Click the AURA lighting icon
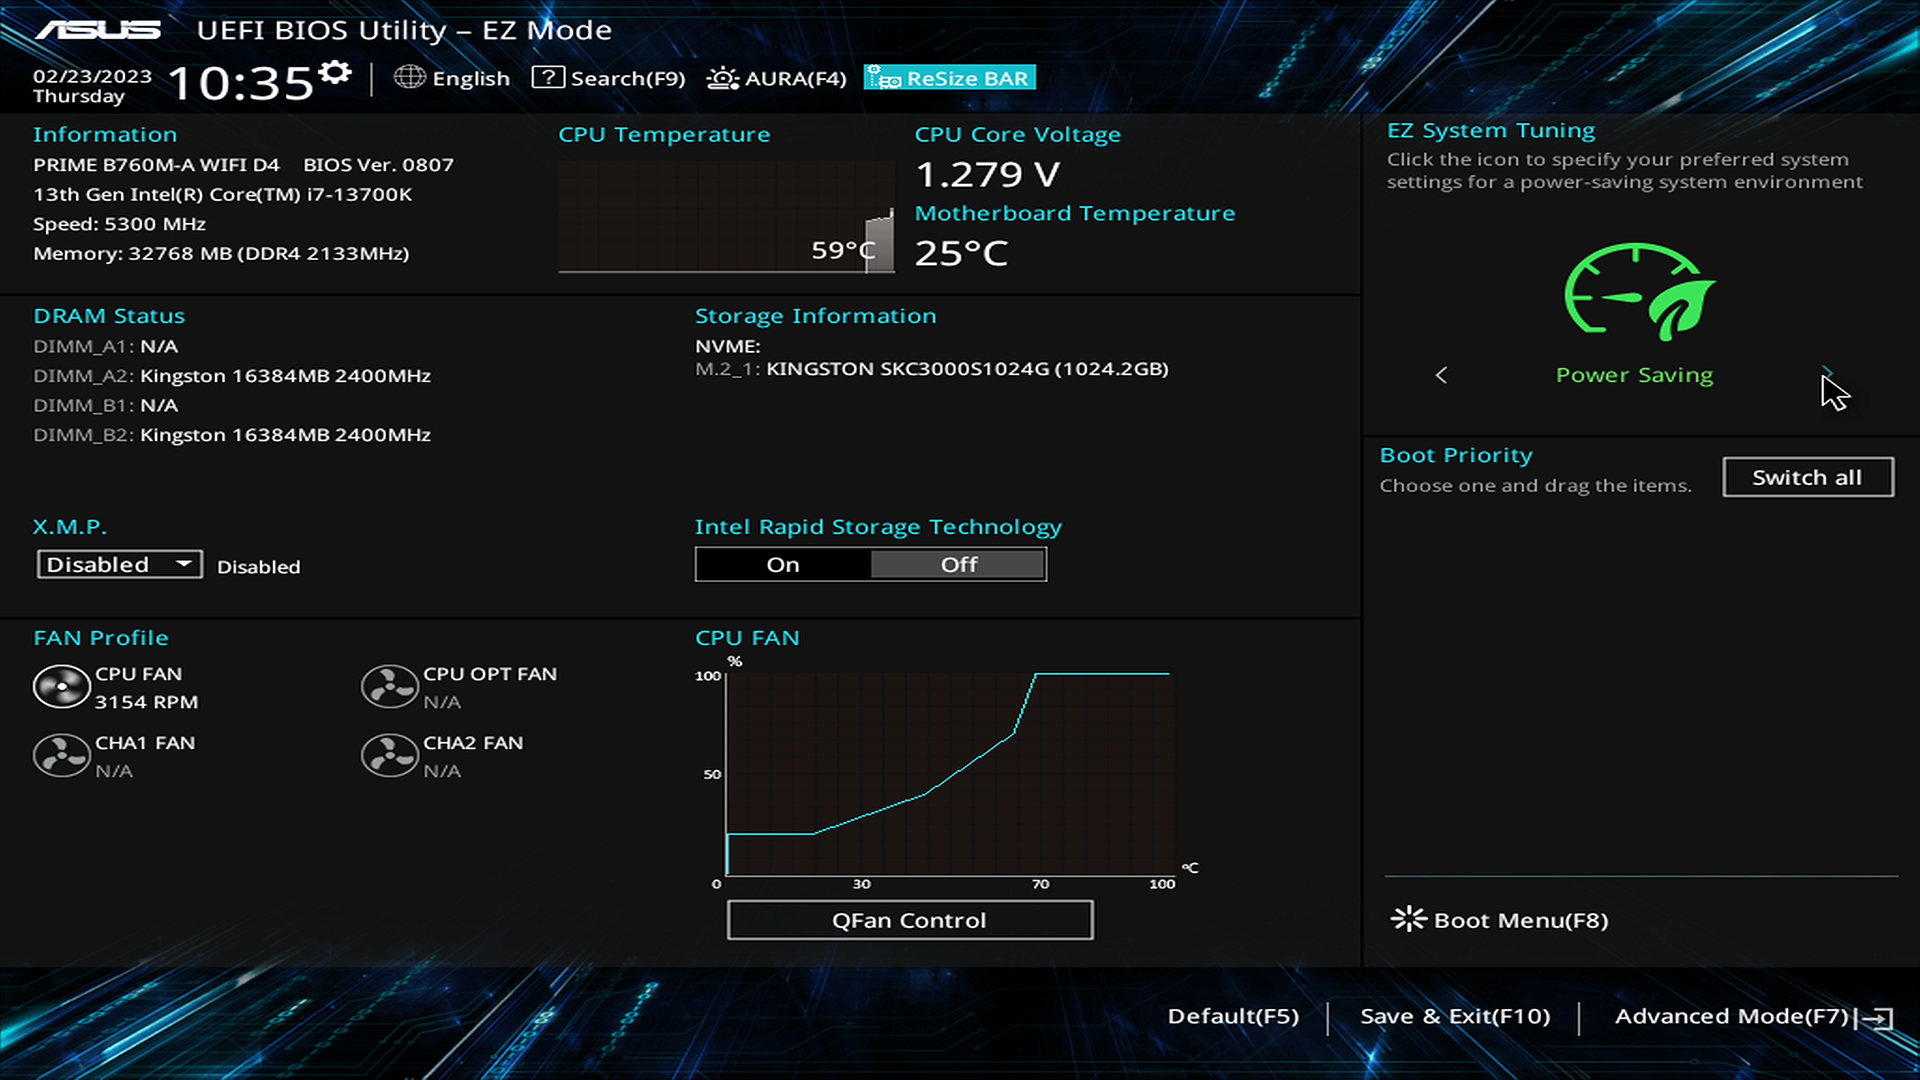1920x1080 pixels. [722, 78]
